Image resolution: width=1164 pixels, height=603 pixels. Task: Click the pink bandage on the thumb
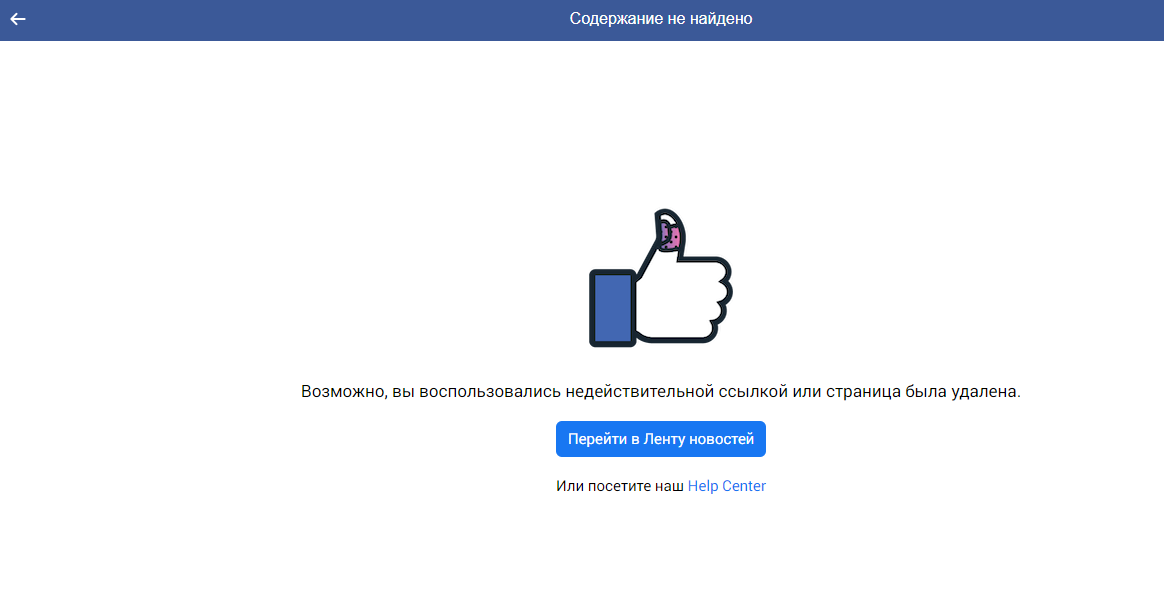point(670,237)
